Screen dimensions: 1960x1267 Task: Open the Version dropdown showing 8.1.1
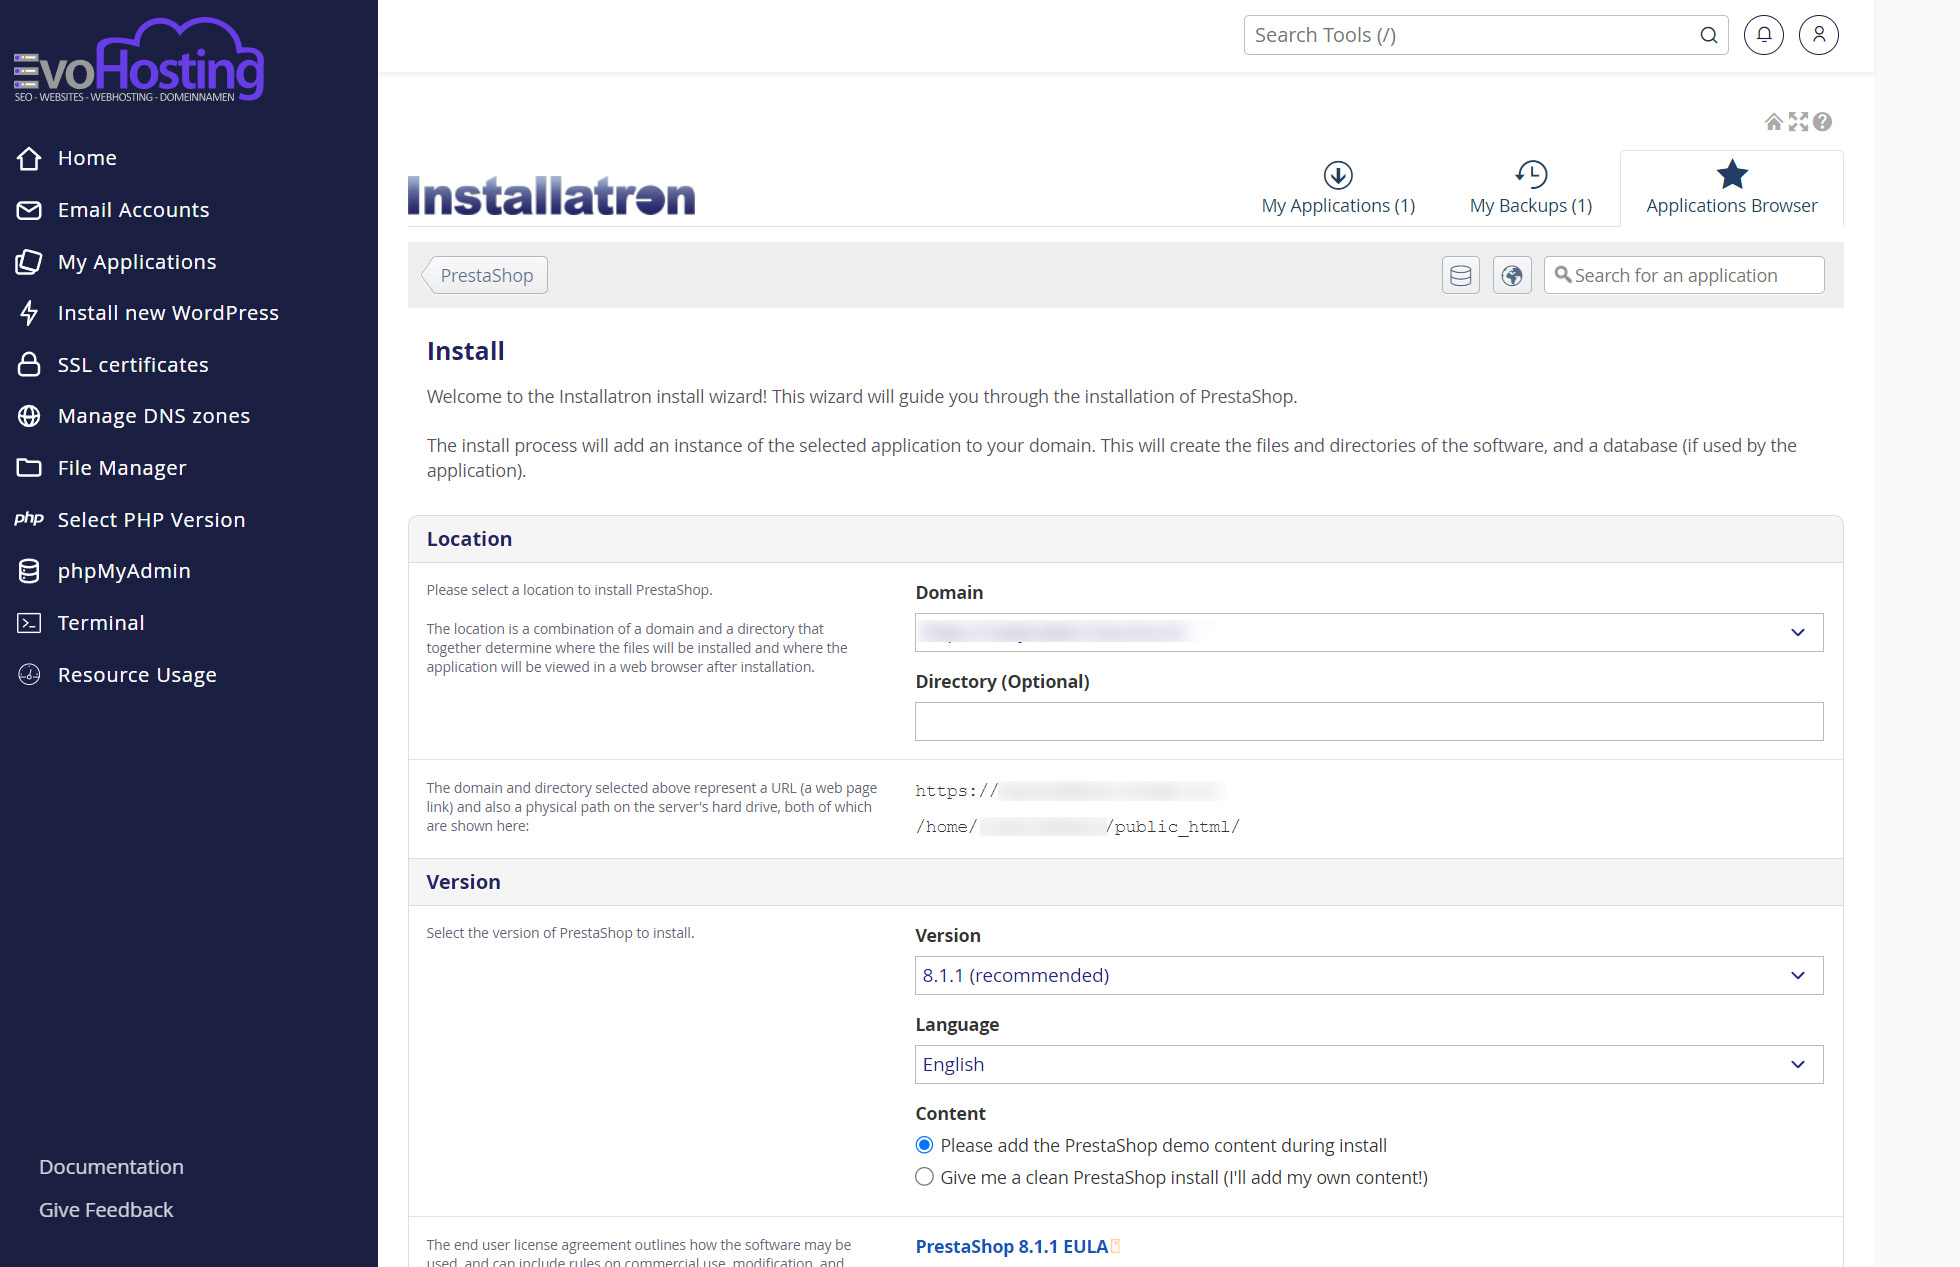point(1368,975)
